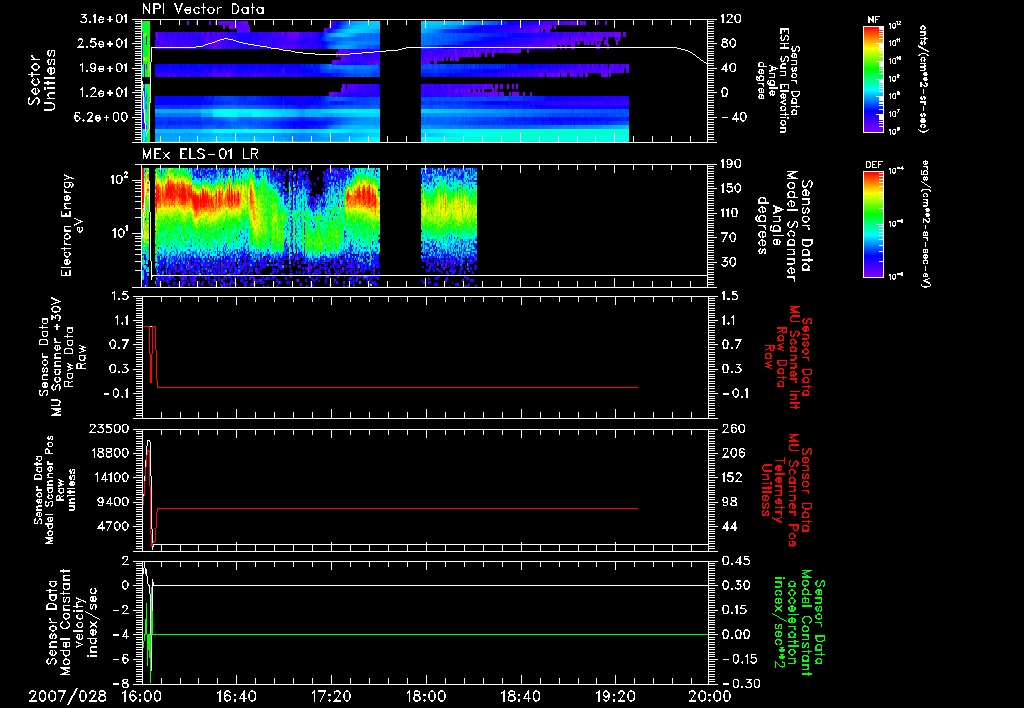
Task: Click the green 'Model Constant acceleration' label
Action: pos(798,622)
